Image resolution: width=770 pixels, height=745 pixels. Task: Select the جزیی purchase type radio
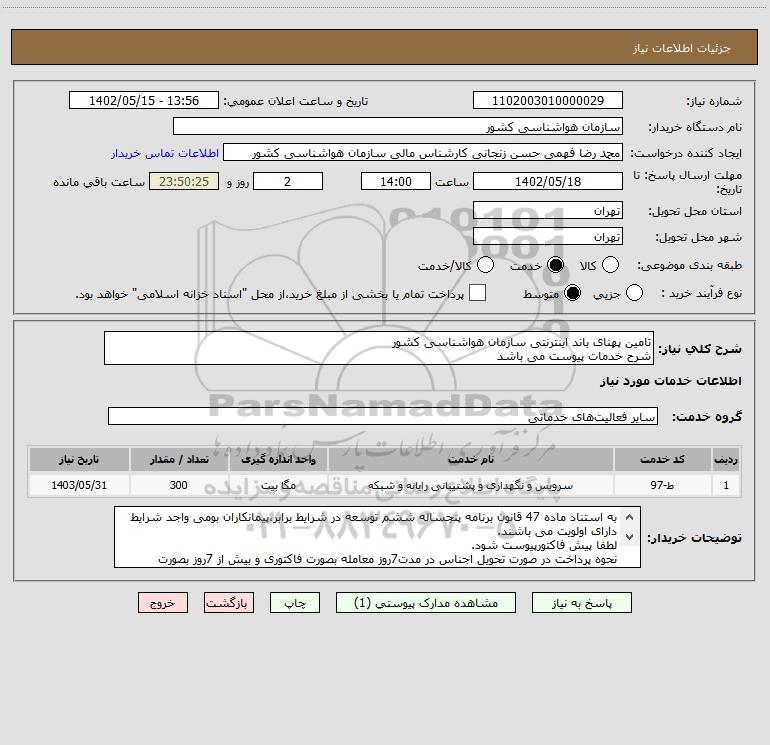[x=634, y=293]
